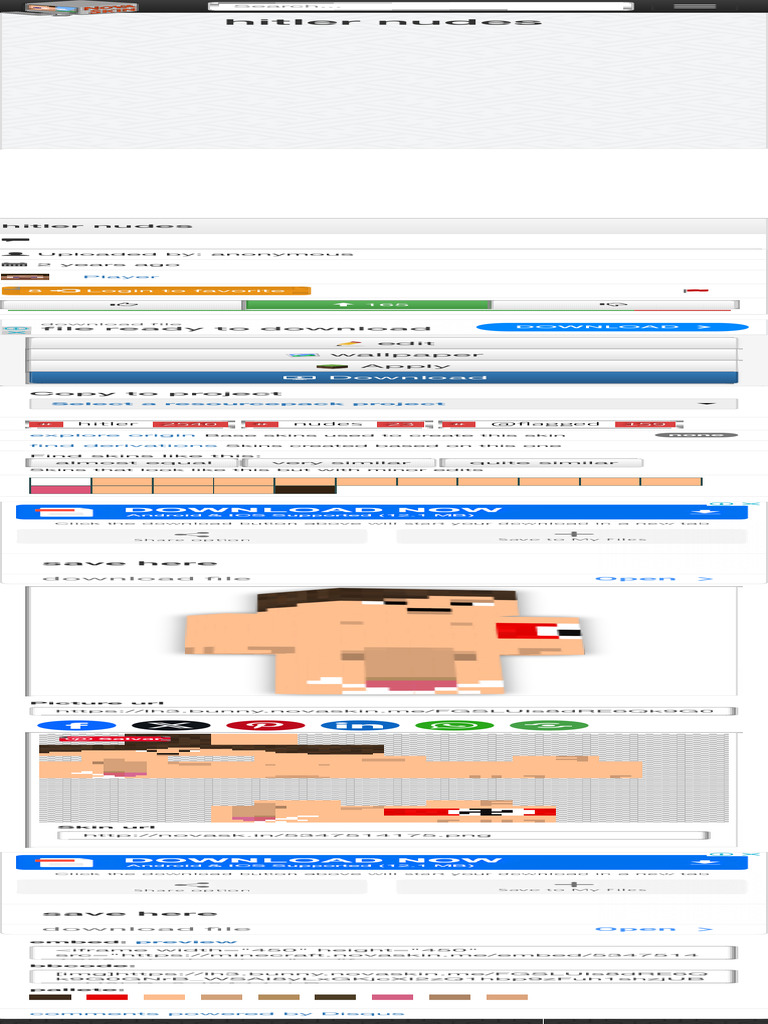Select the Picture url field
This screenshot has width=768, height=1024.
click(x=383, y=711)
